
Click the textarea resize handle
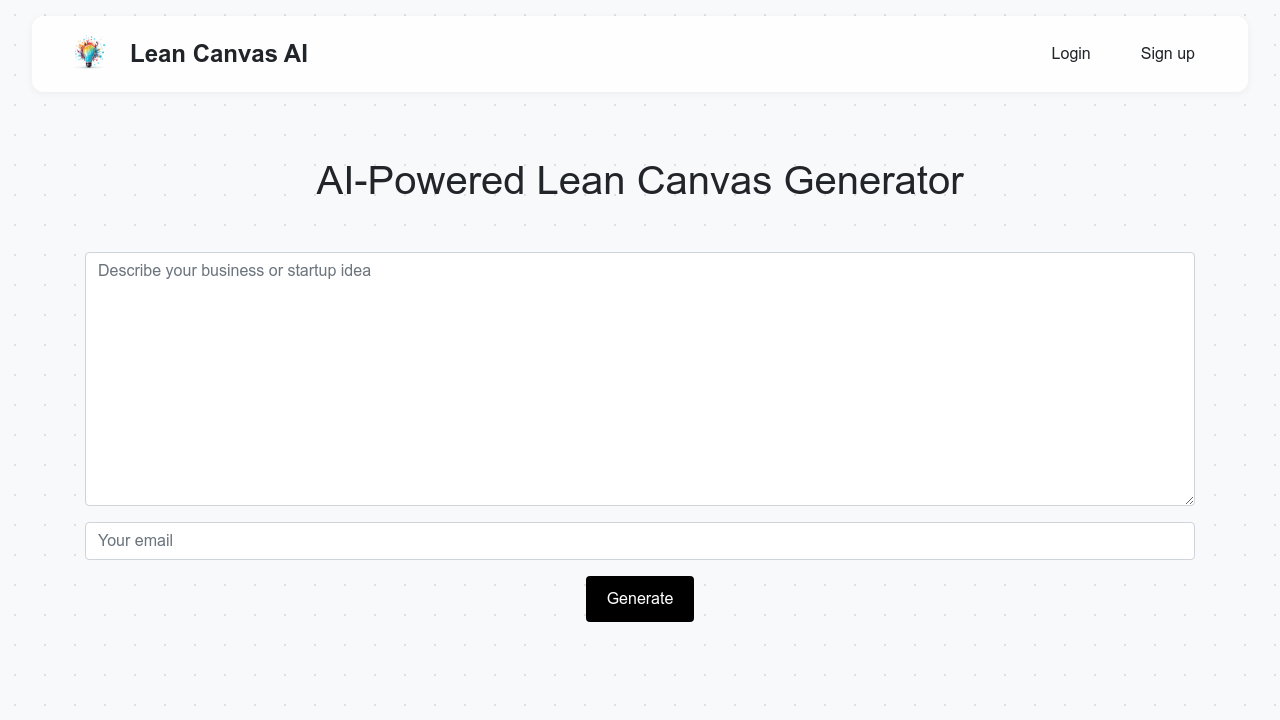(x=1189, y=499)
